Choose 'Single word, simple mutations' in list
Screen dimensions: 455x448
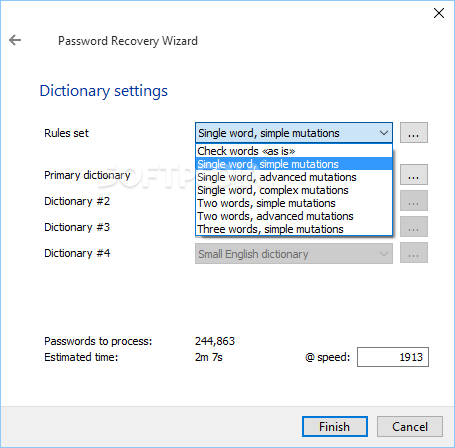[x=294, y=164]
